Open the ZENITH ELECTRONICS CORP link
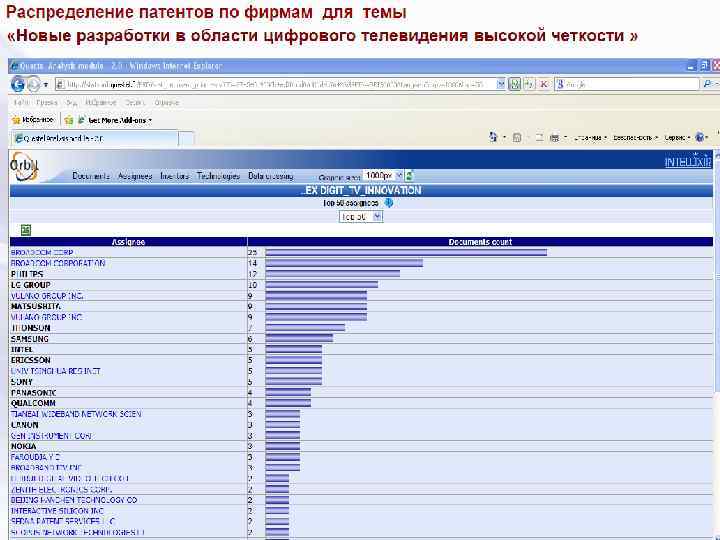Viewport: 720px width, 540px height. pos(61,489)
